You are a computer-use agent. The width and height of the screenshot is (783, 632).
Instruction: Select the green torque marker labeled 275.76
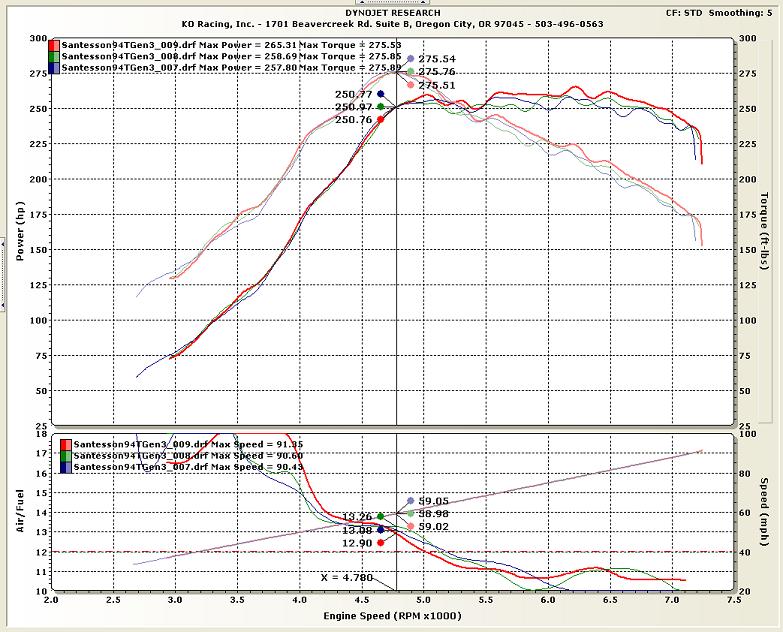tap(410, 72)
